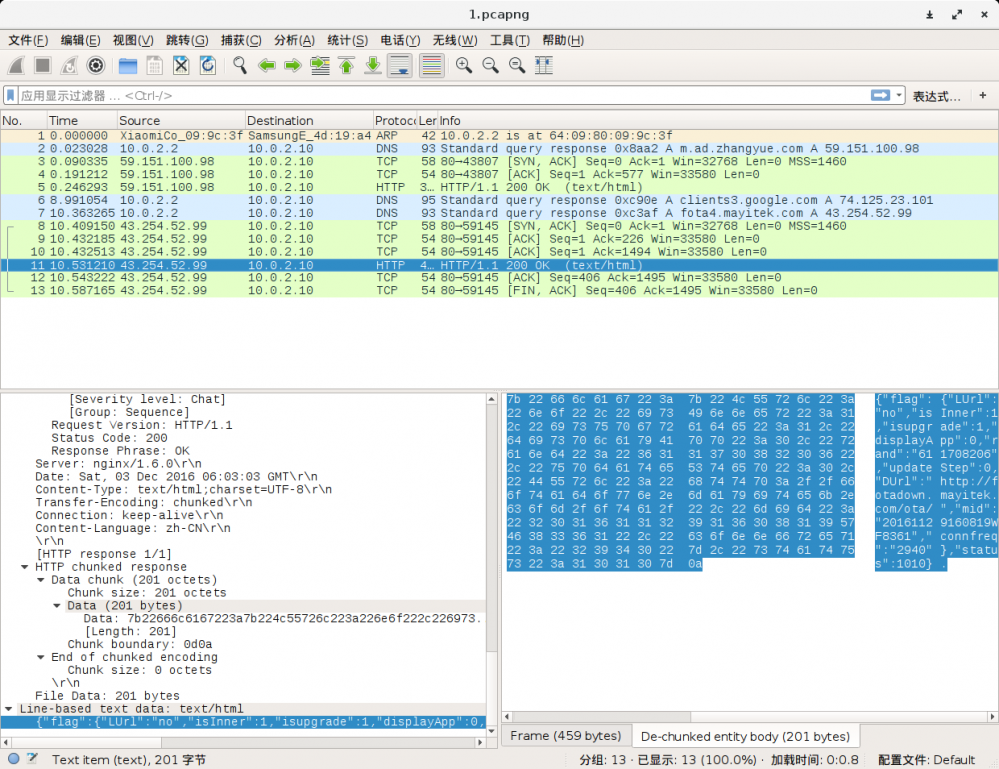The image size is (999, 769).
Task: Click the display filter input field
Action: (440, 96)
